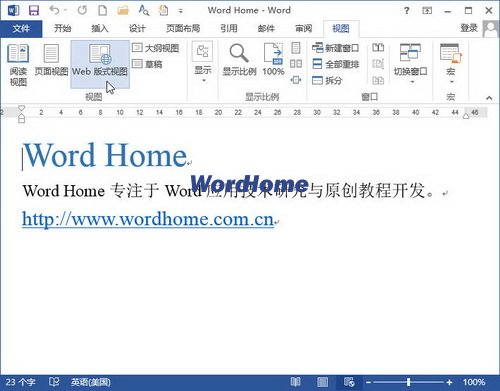Collapse the ribbon with the chevron

click(489, 98)
